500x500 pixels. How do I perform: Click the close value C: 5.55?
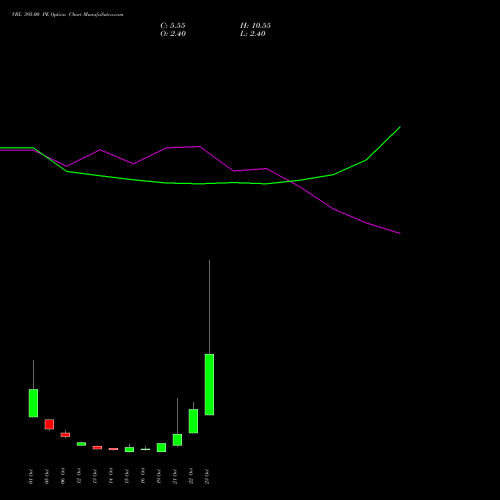click(173, 26)
